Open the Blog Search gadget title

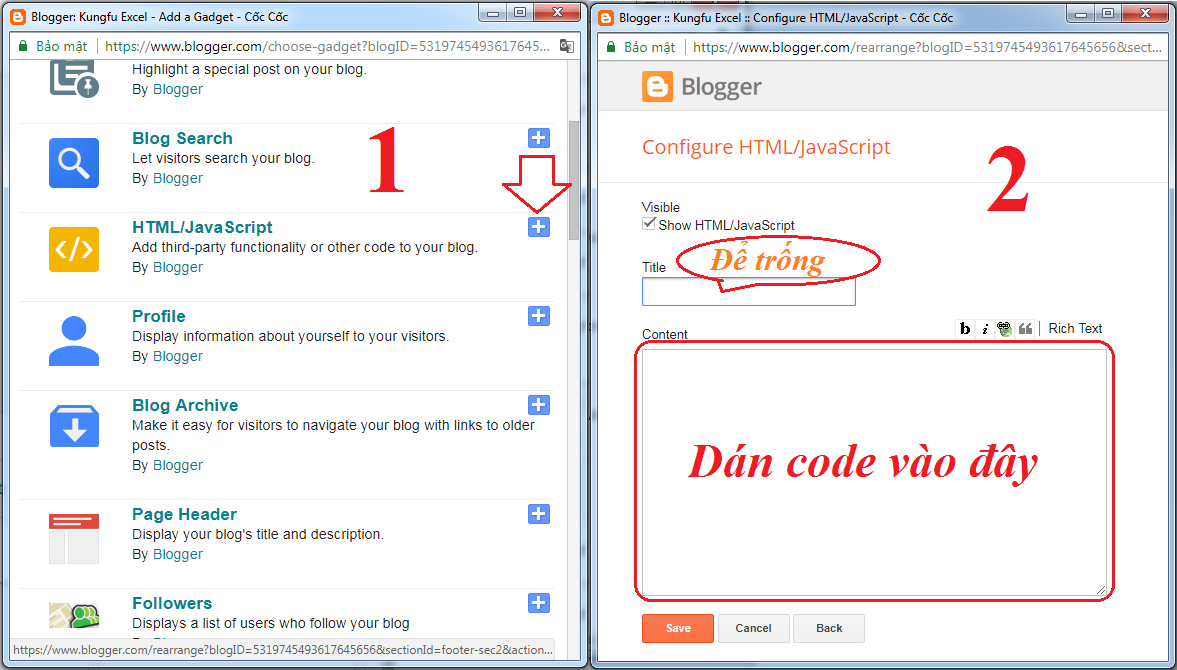(x=182, y=138)
